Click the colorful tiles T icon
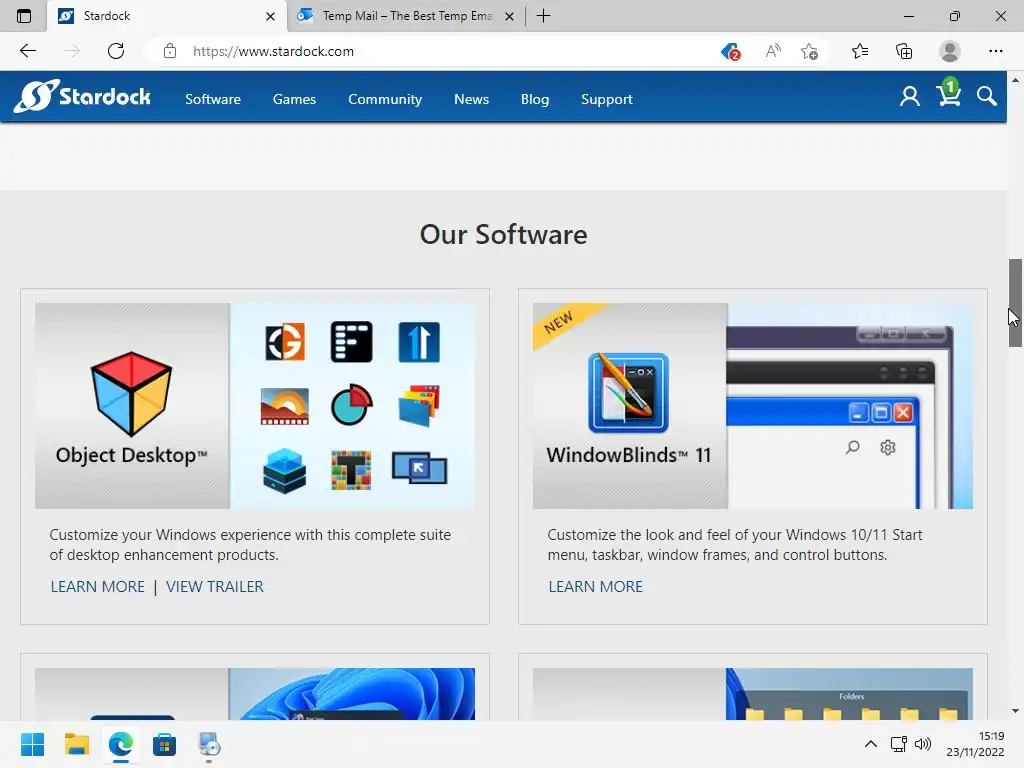This screenshot has width=1024, height=768. (x=351, y=470)
